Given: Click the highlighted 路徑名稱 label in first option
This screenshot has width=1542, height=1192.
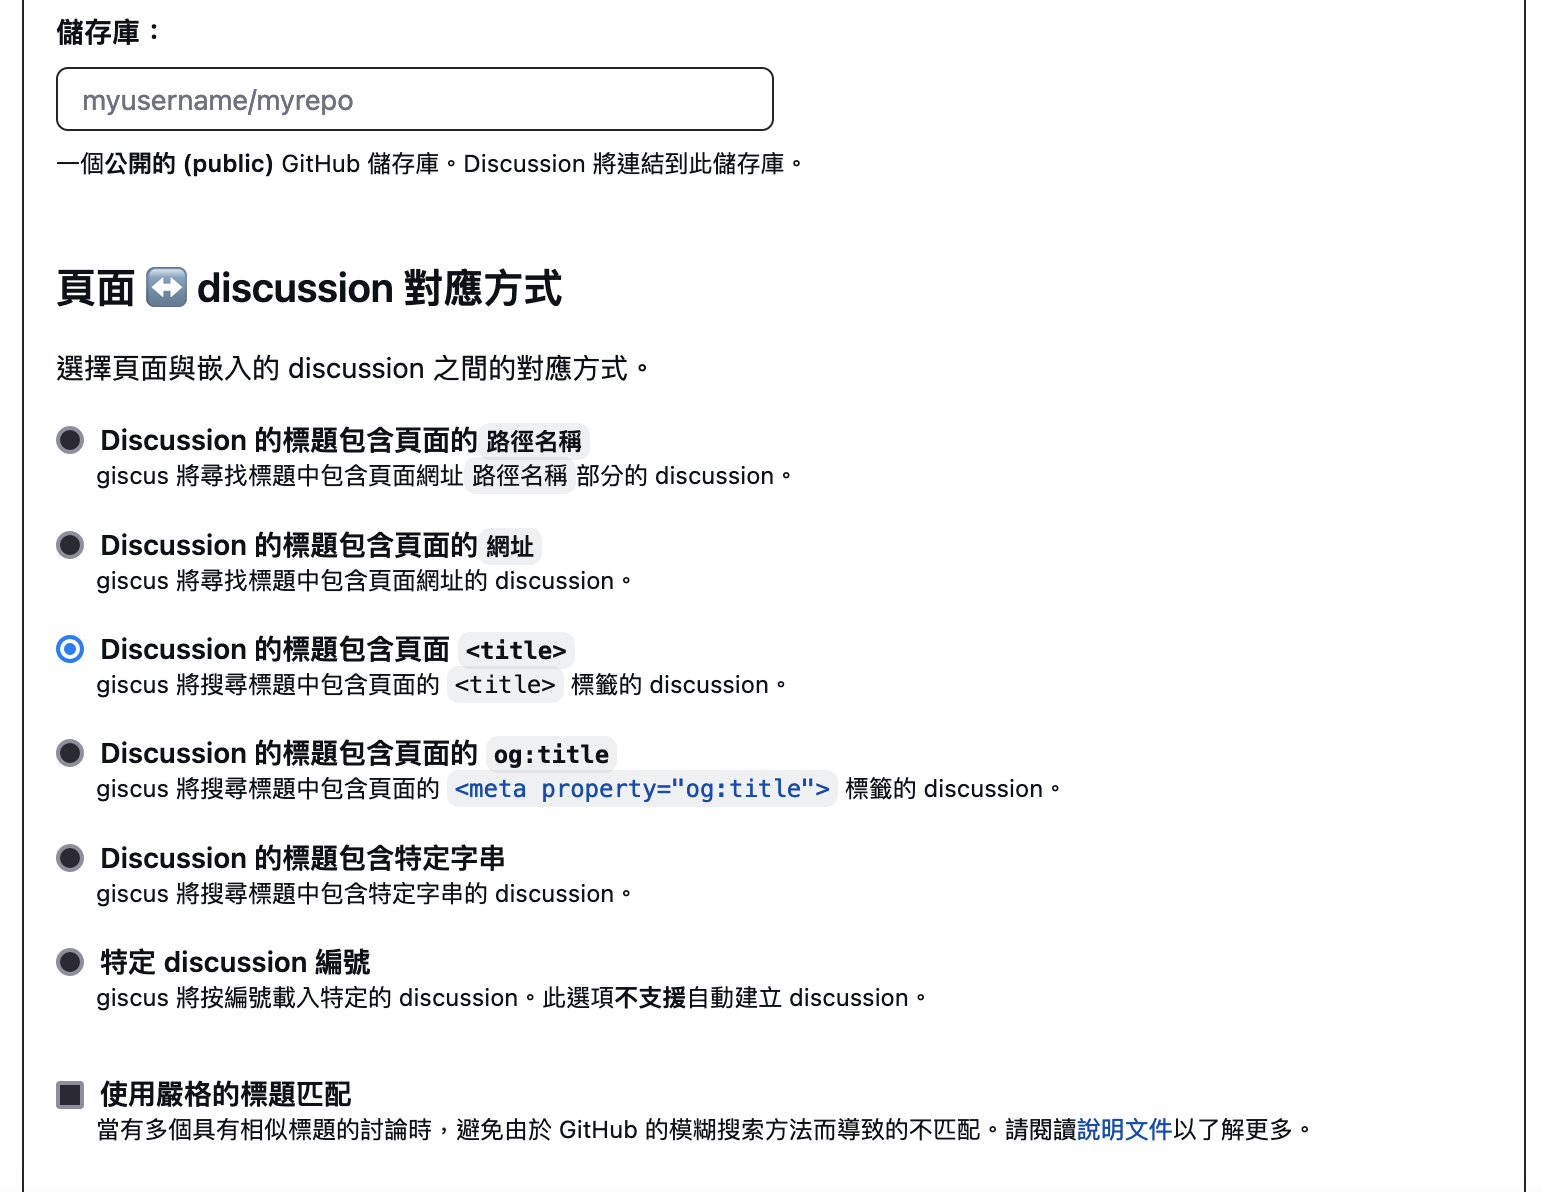Looking at the screenshot, I should [534, 441].
